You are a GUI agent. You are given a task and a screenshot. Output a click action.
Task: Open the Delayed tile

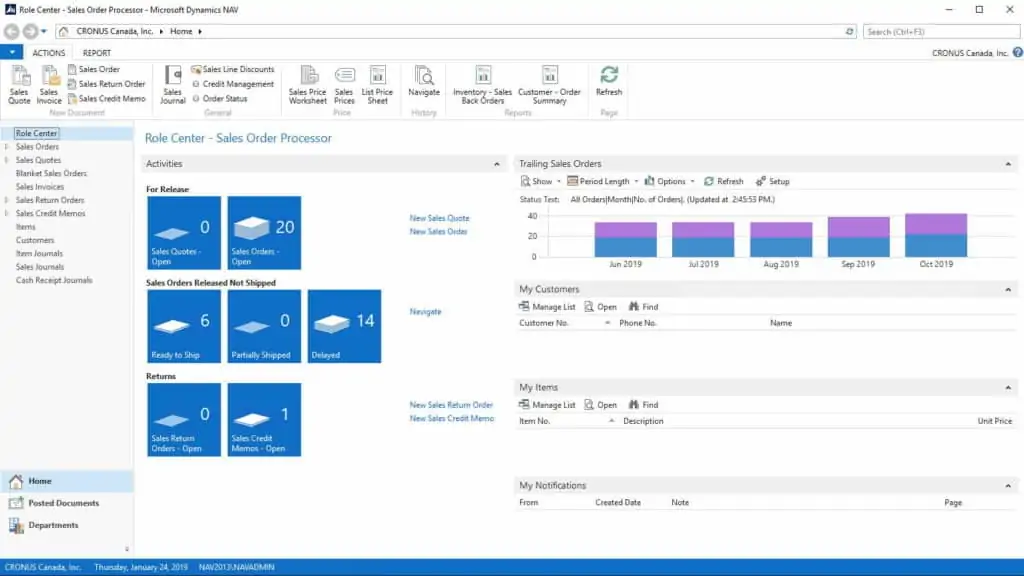tap(344, 326)
